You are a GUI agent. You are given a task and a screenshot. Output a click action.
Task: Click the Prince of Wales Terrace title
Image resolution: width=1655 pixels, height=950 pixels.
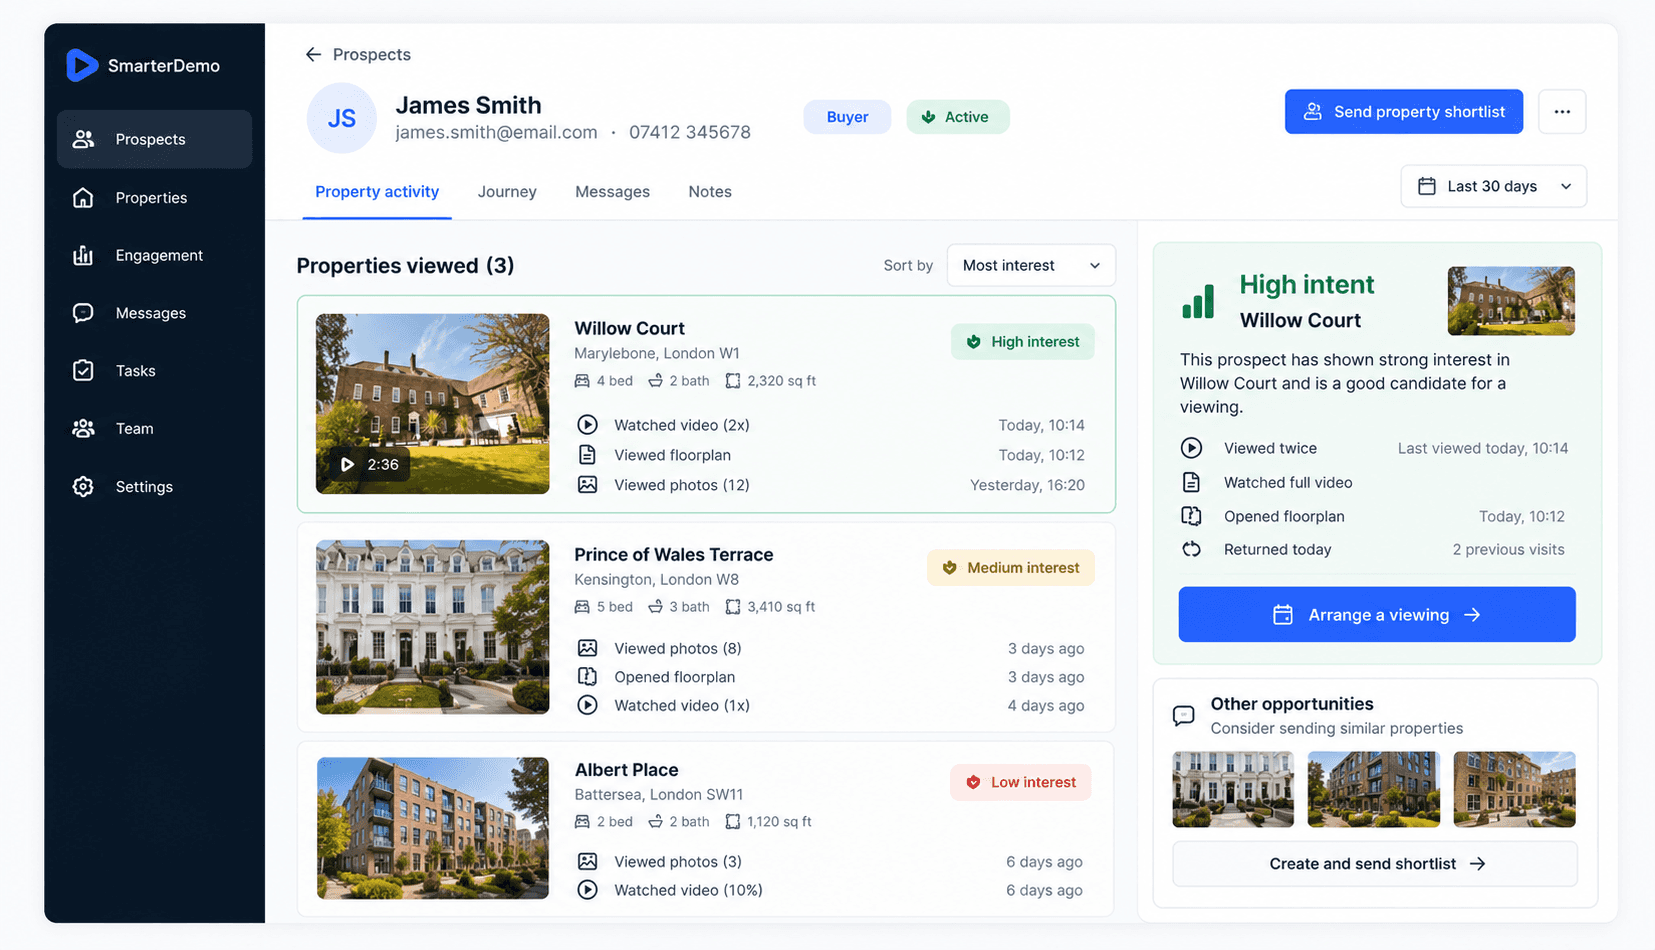(674, 554)
